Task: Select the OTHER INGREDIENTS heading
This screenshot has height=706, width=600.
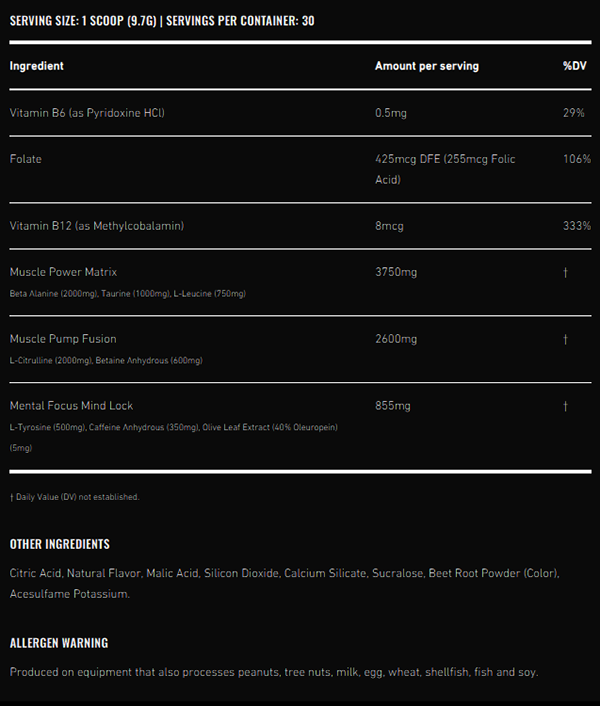Action: pos(60,544)
